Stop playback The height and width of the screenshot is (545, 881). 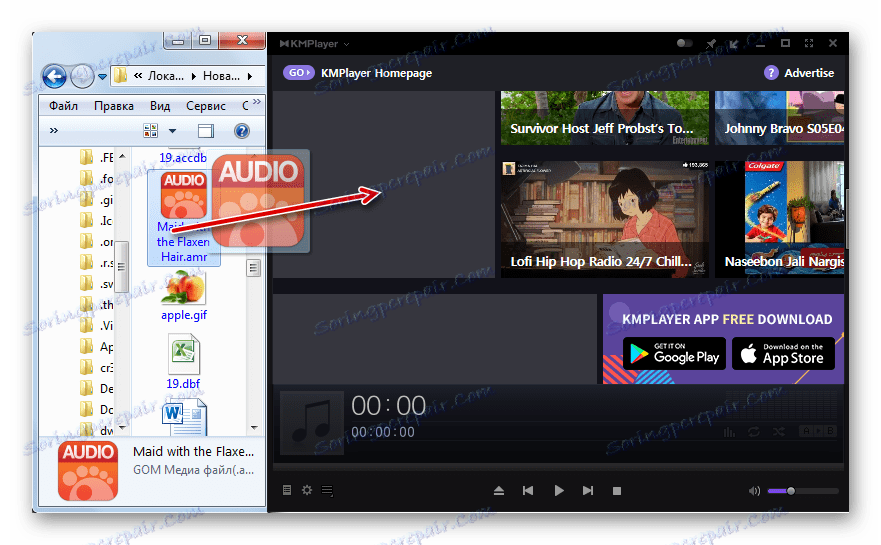[617, 490]
